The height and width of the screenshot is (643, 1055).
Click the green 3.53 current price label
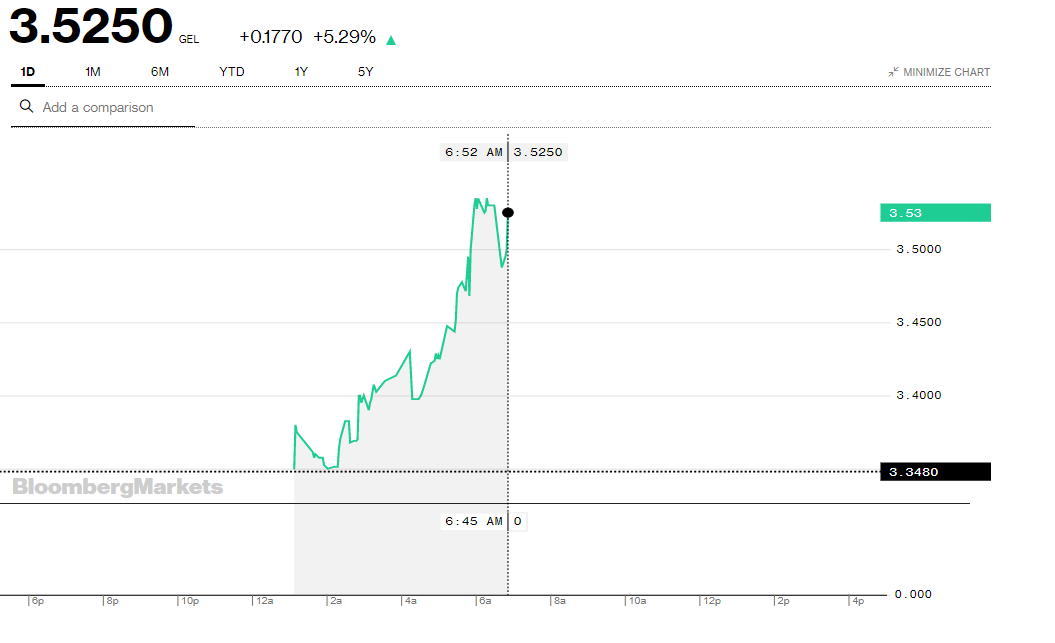(x=935, y=212)
